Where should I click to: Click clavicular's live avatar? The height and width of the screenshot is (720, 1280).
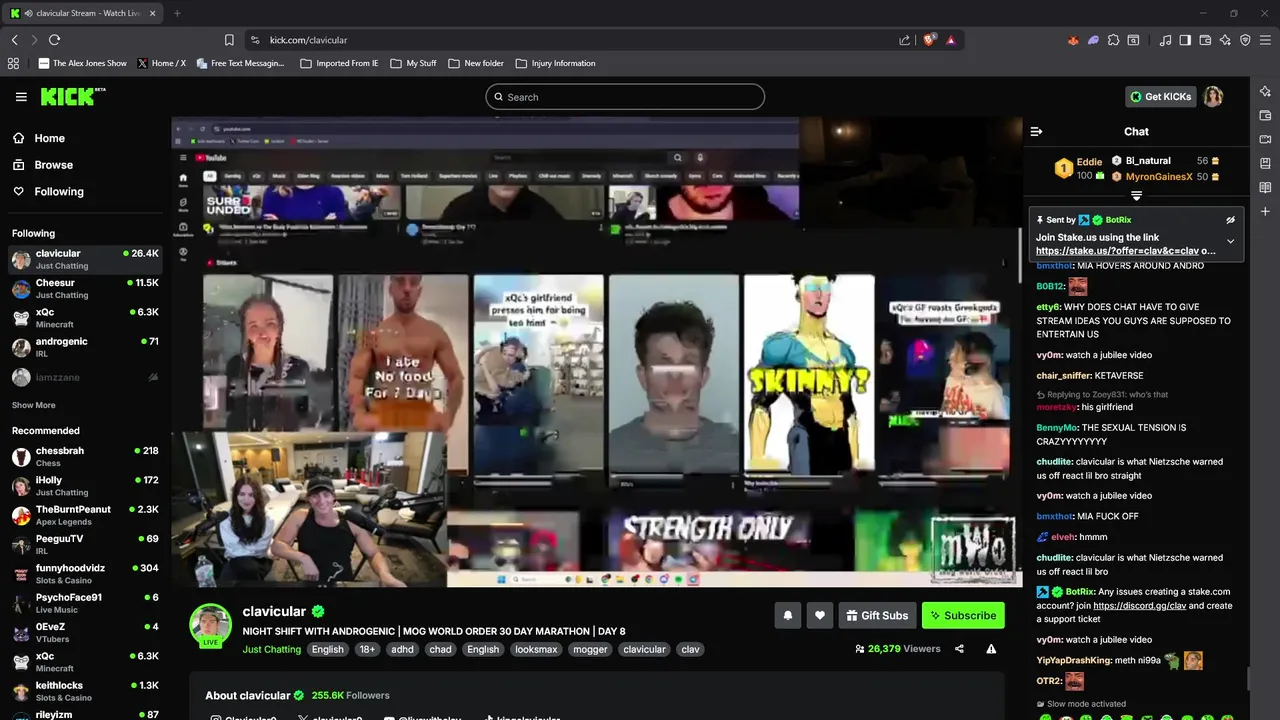click(211, 626)
